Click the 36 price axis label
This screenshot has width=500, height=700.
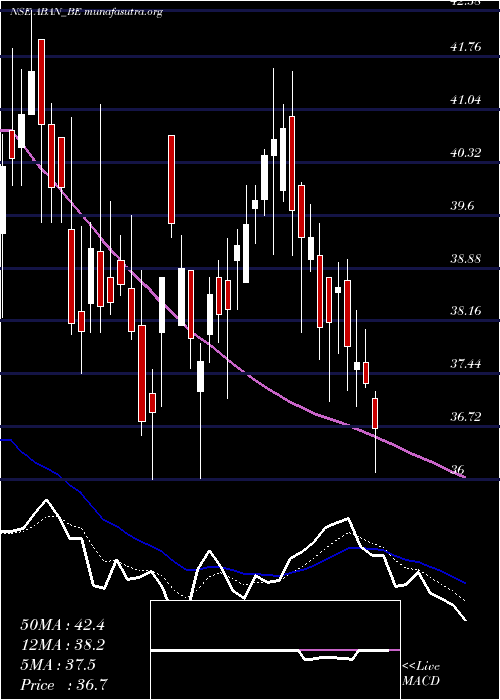point(458,470)
